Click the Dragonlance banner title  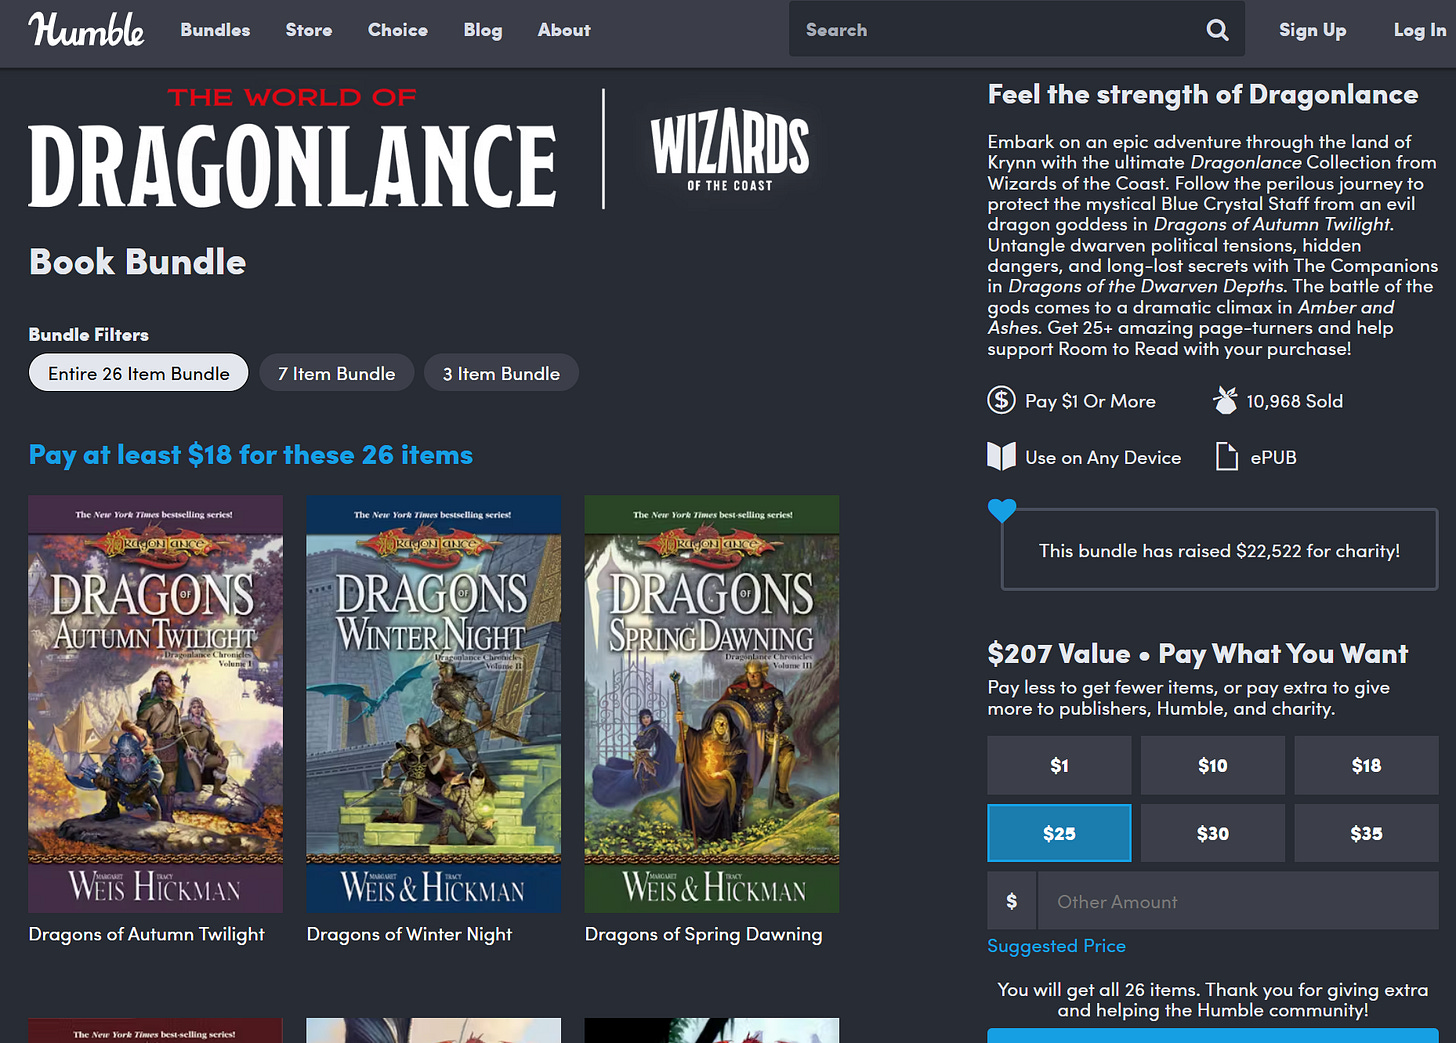tap(292, 149)
